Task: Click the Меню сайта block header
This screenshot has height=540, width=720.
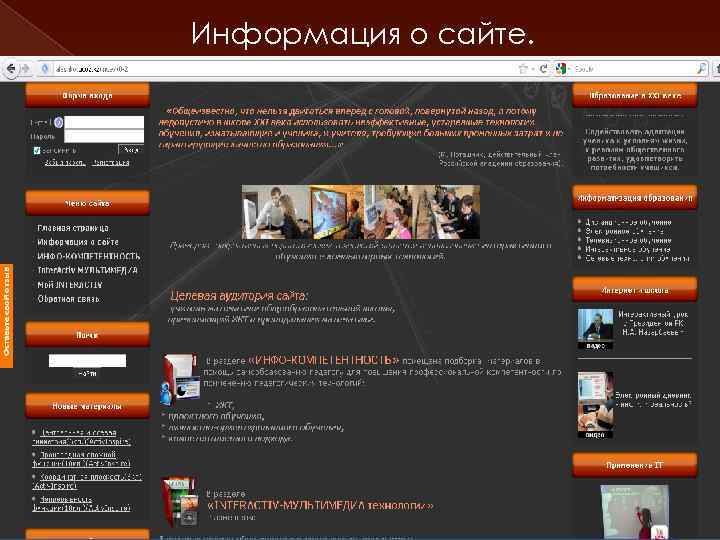Action: click(x=87, y=203)
